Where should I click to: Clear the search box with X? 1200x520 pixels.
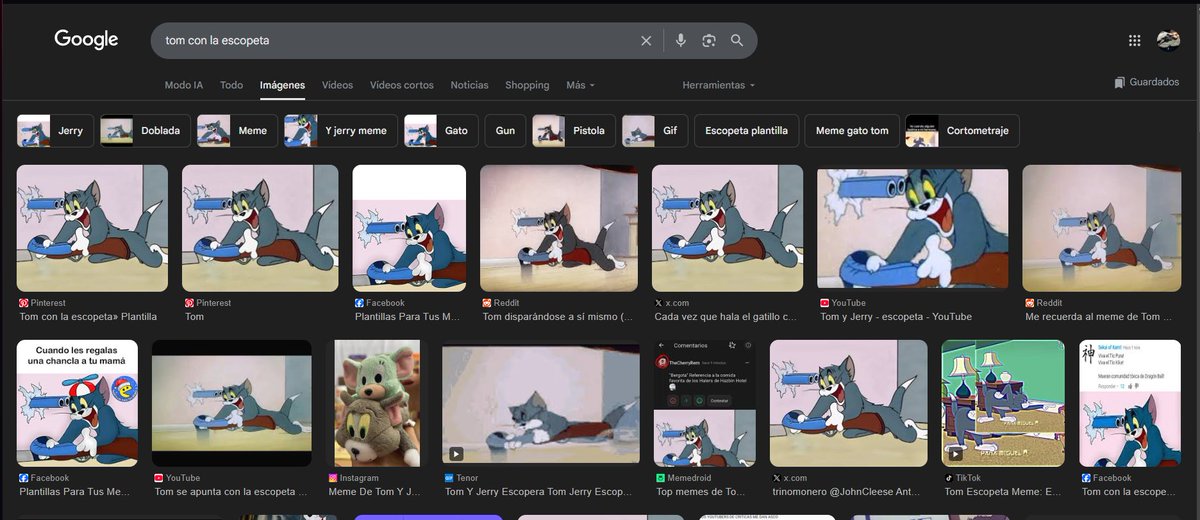click(x=646, y=41)
